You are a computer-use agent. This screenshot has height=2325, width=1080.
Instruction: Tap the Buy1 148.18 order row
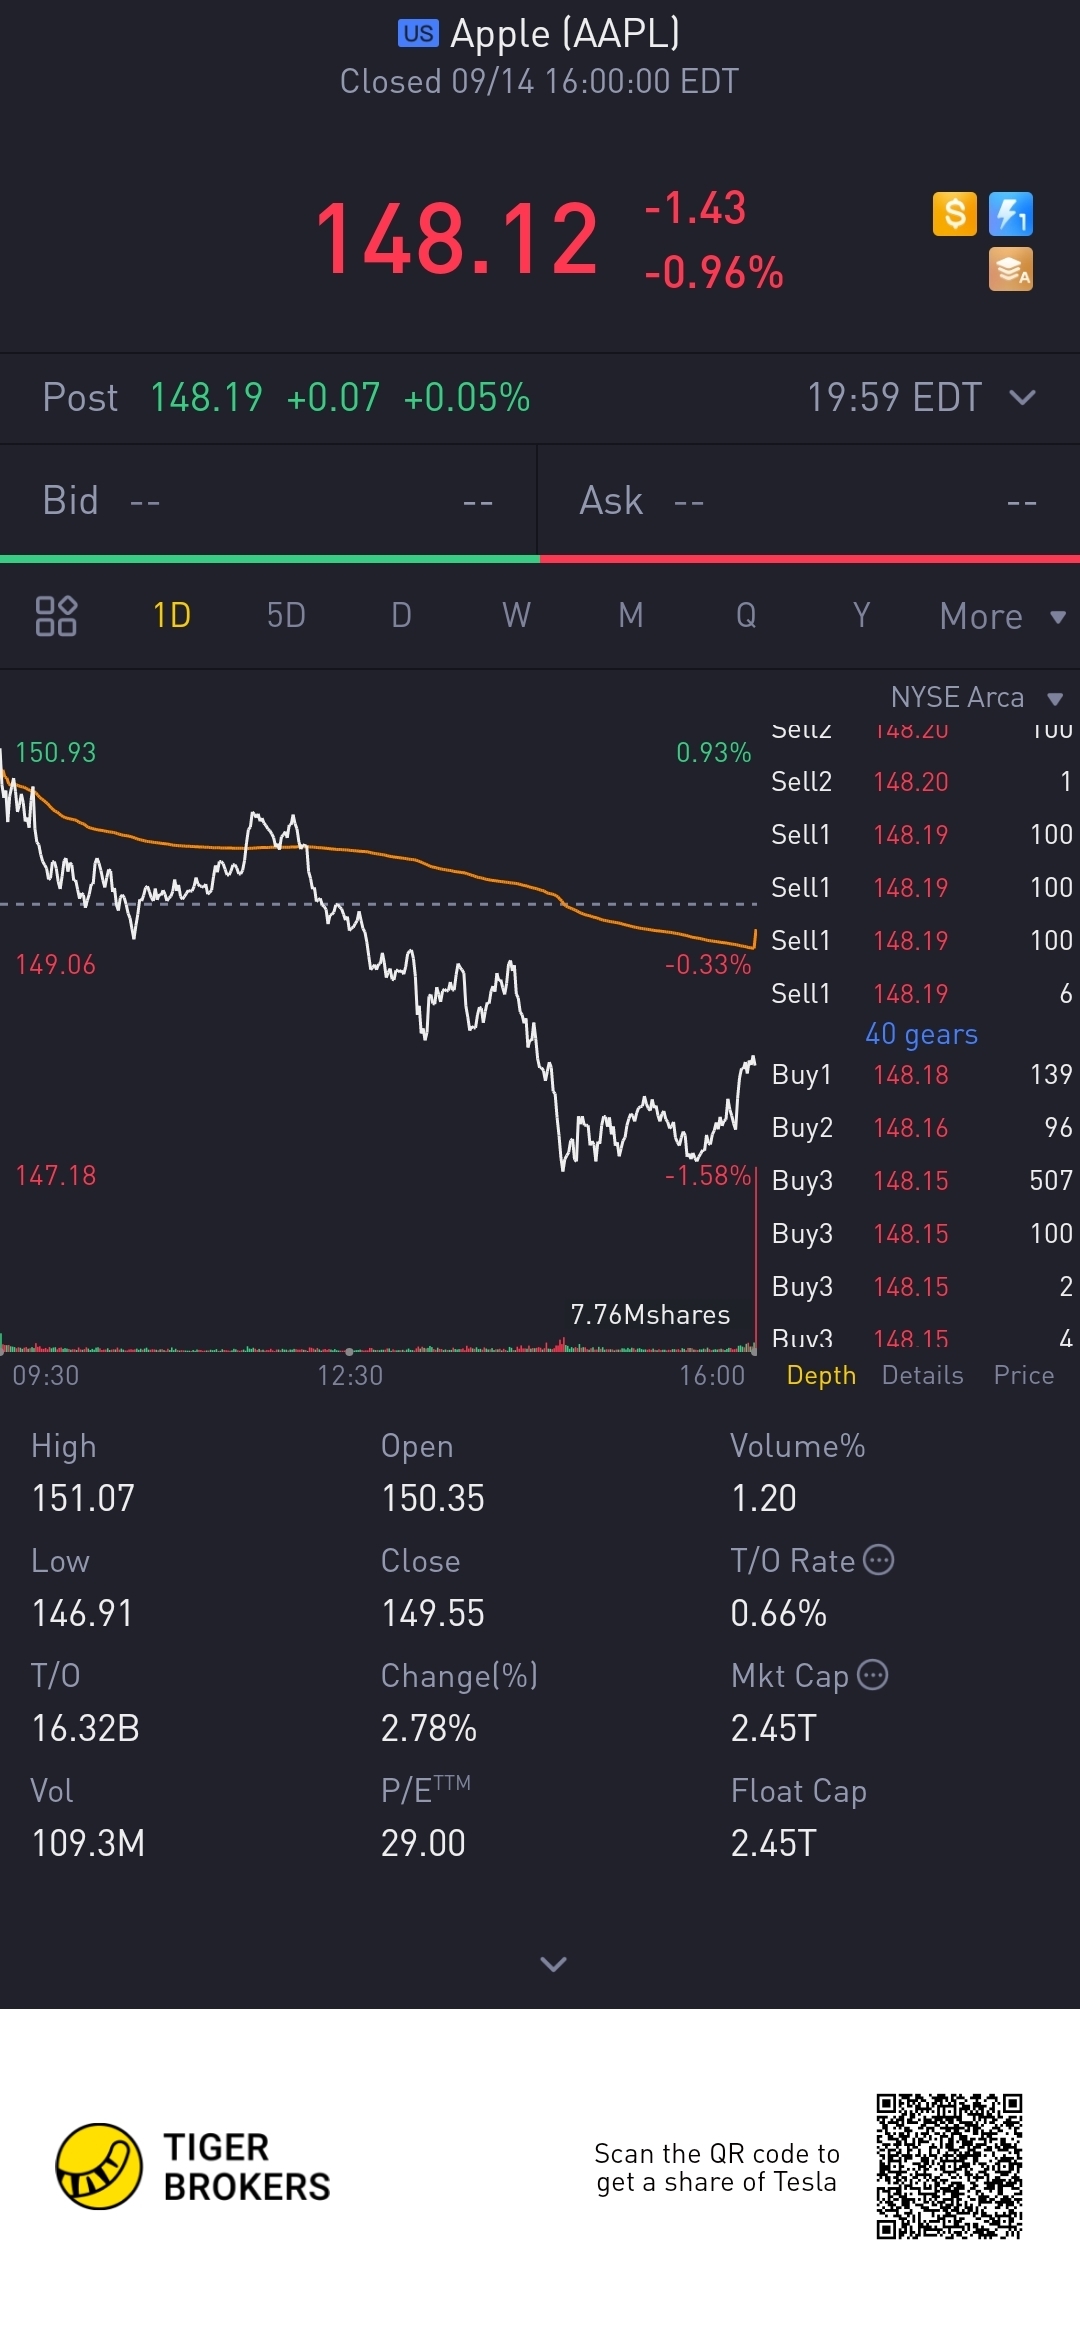pyautogui.click(x=920, y=1075)
